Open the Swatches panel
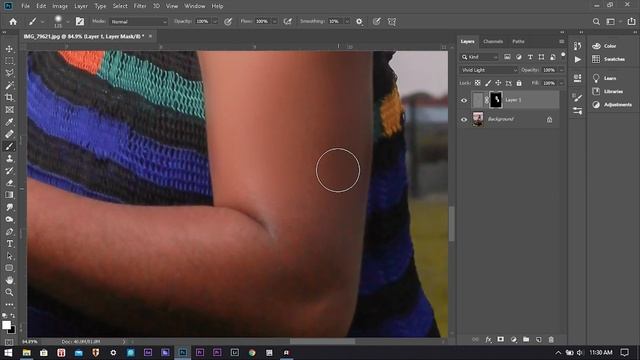 609,59
